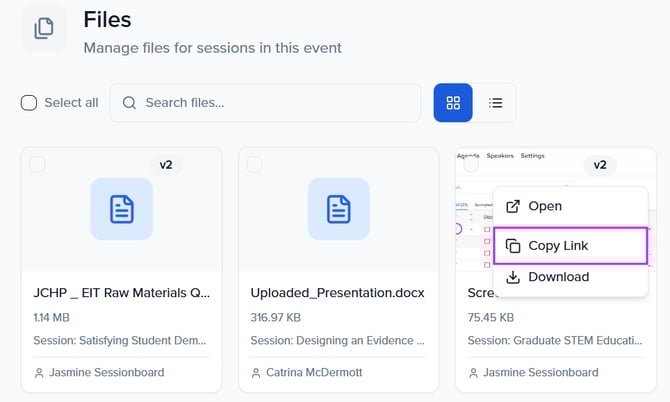Viewport: 670px width, 402px height.
Task: Switch to list view
Action: [495, 103]
